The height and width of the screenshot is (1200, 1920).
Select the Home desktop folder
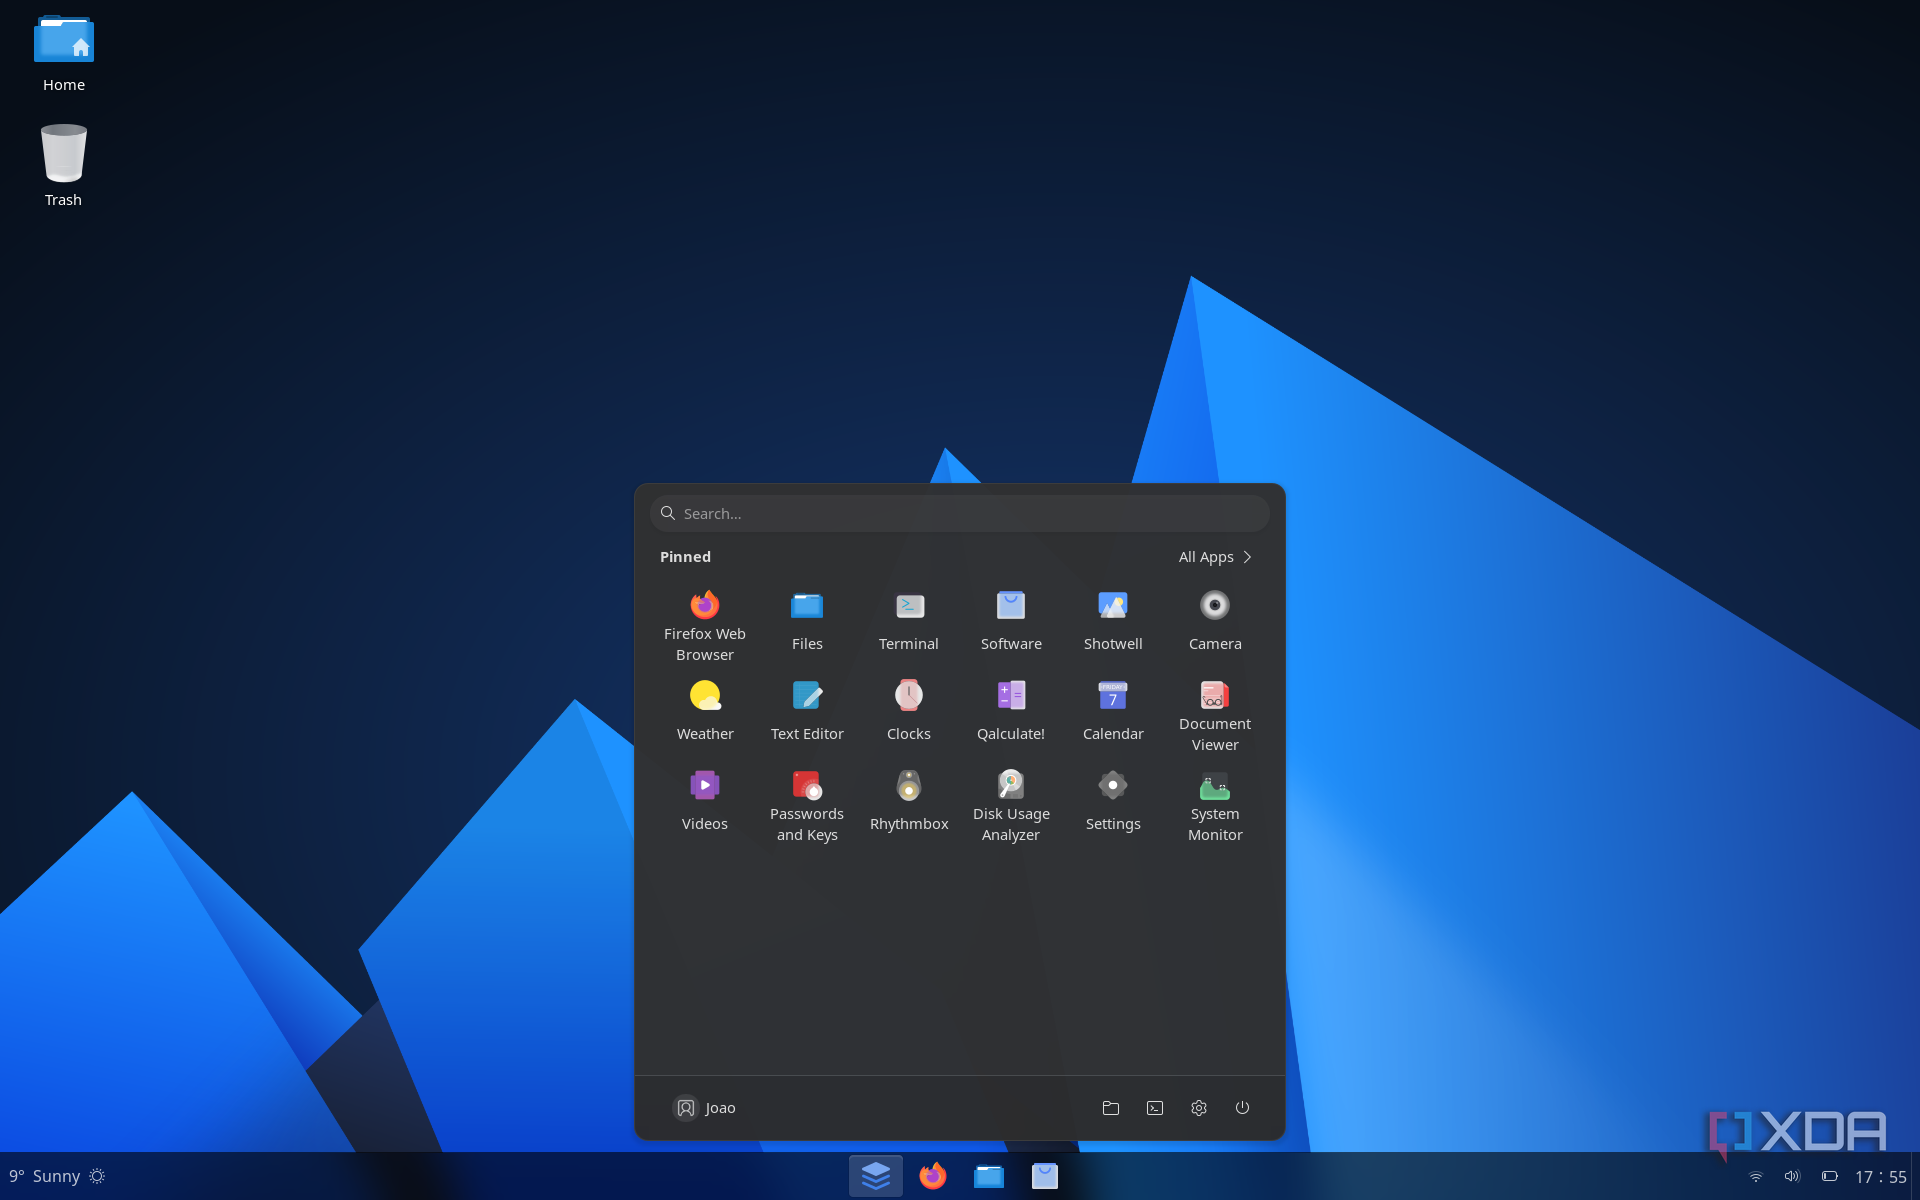[64, 54]
